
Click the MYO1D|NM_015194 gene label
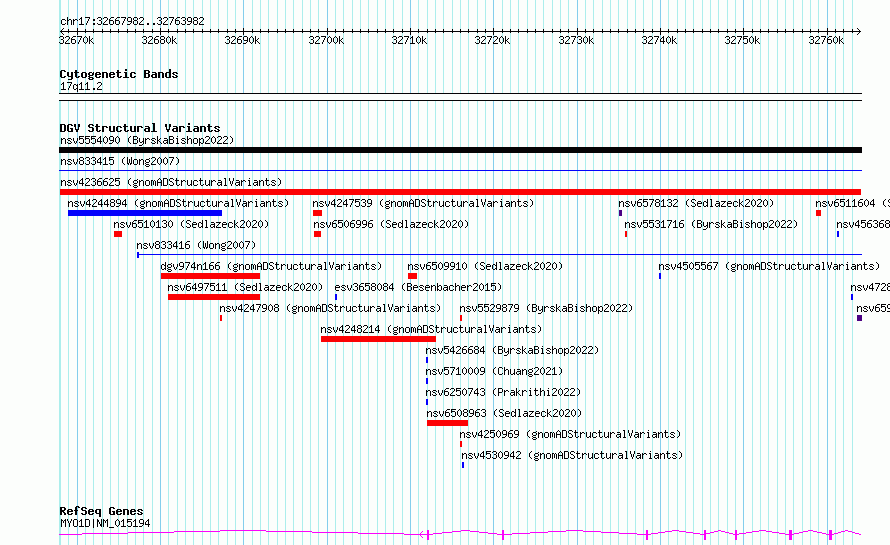click(x=105, y=523)
